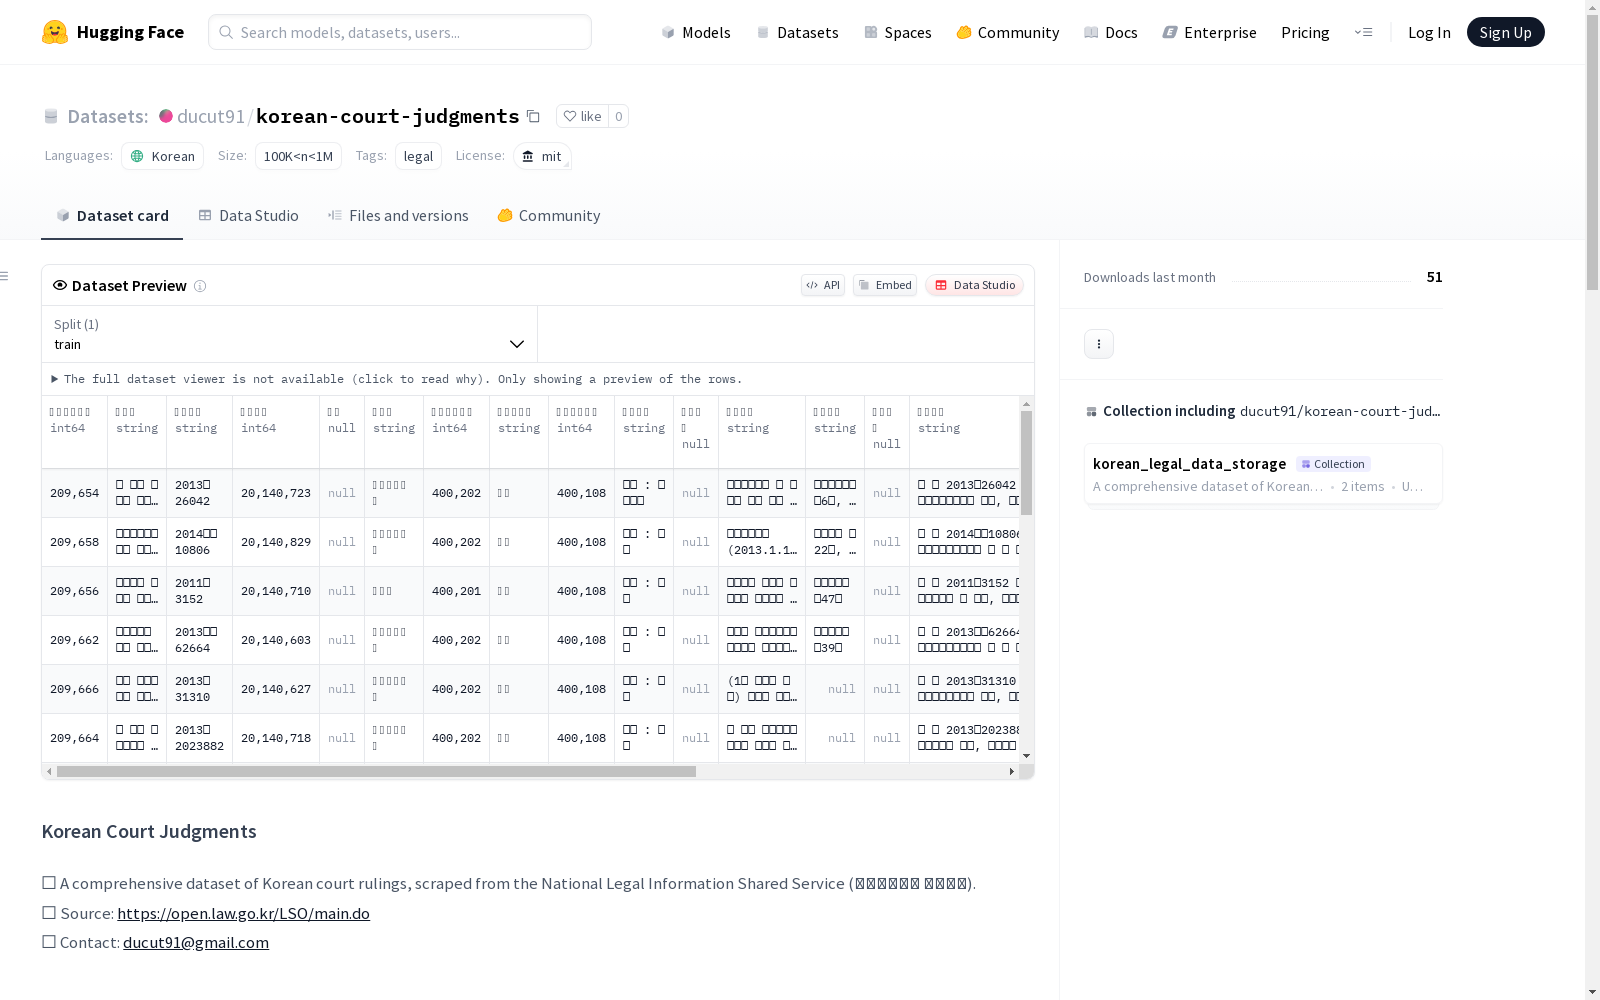This screenshot has height=1000, width=1600.
Task: Click the 100K<n<1M size tag
Action: [298, 156]
